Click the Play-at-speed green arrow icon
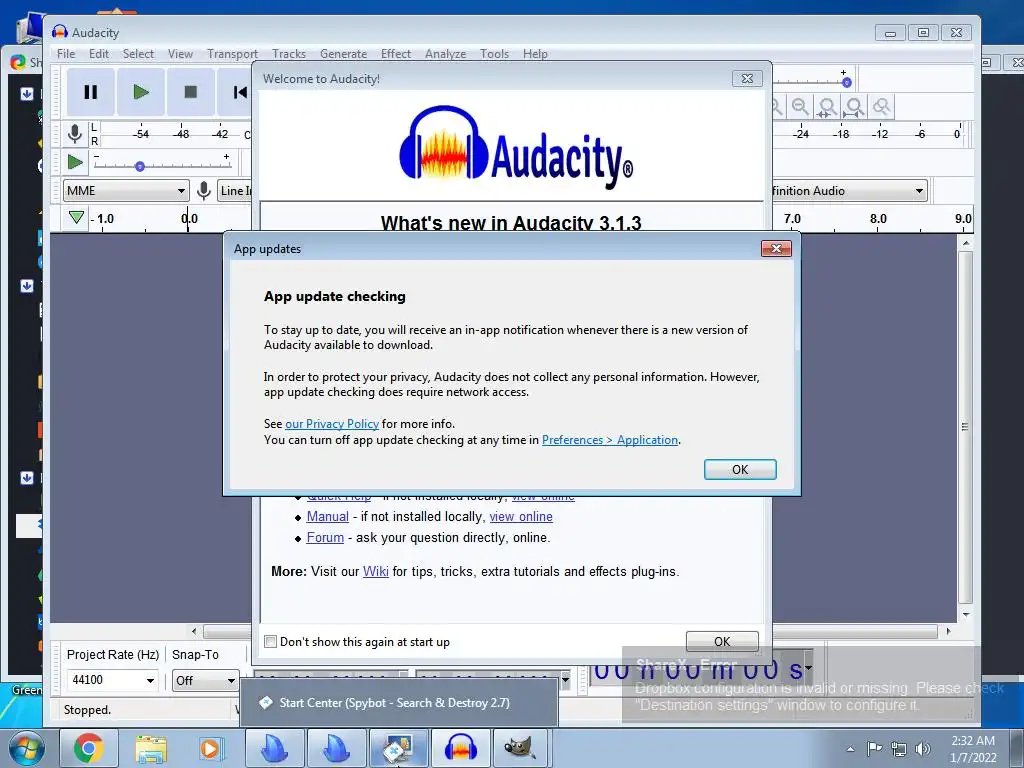 tap(75, 162)
